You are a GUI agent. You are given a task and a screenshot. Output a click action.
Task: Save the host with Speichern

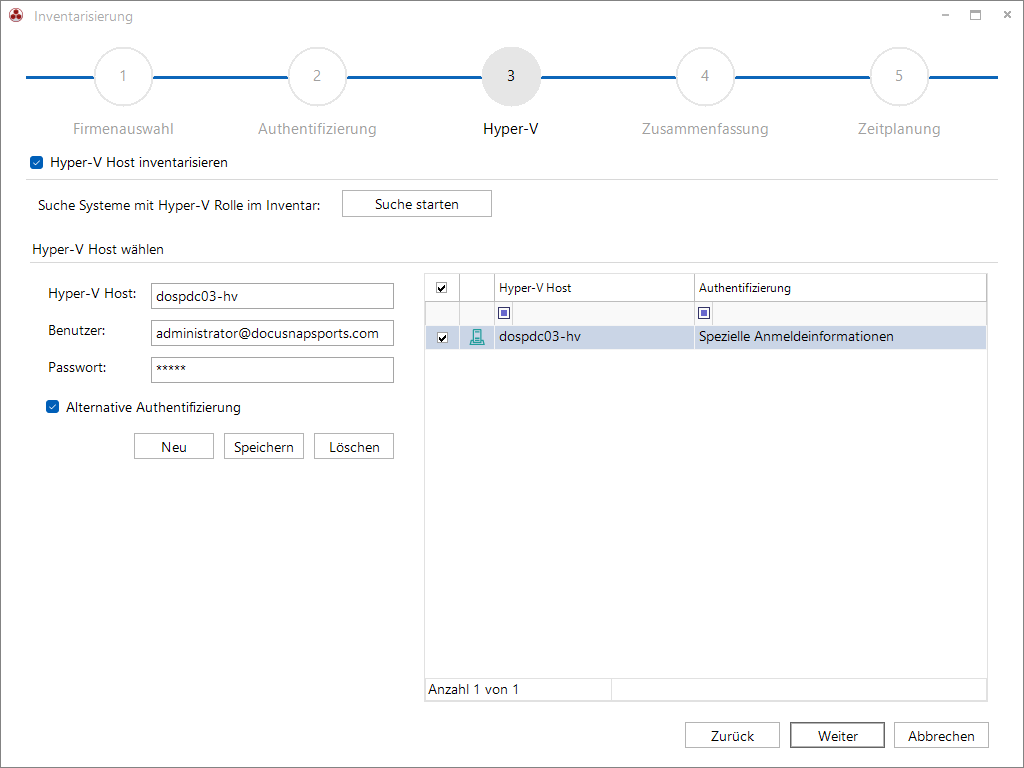click(x=264, y=447)
